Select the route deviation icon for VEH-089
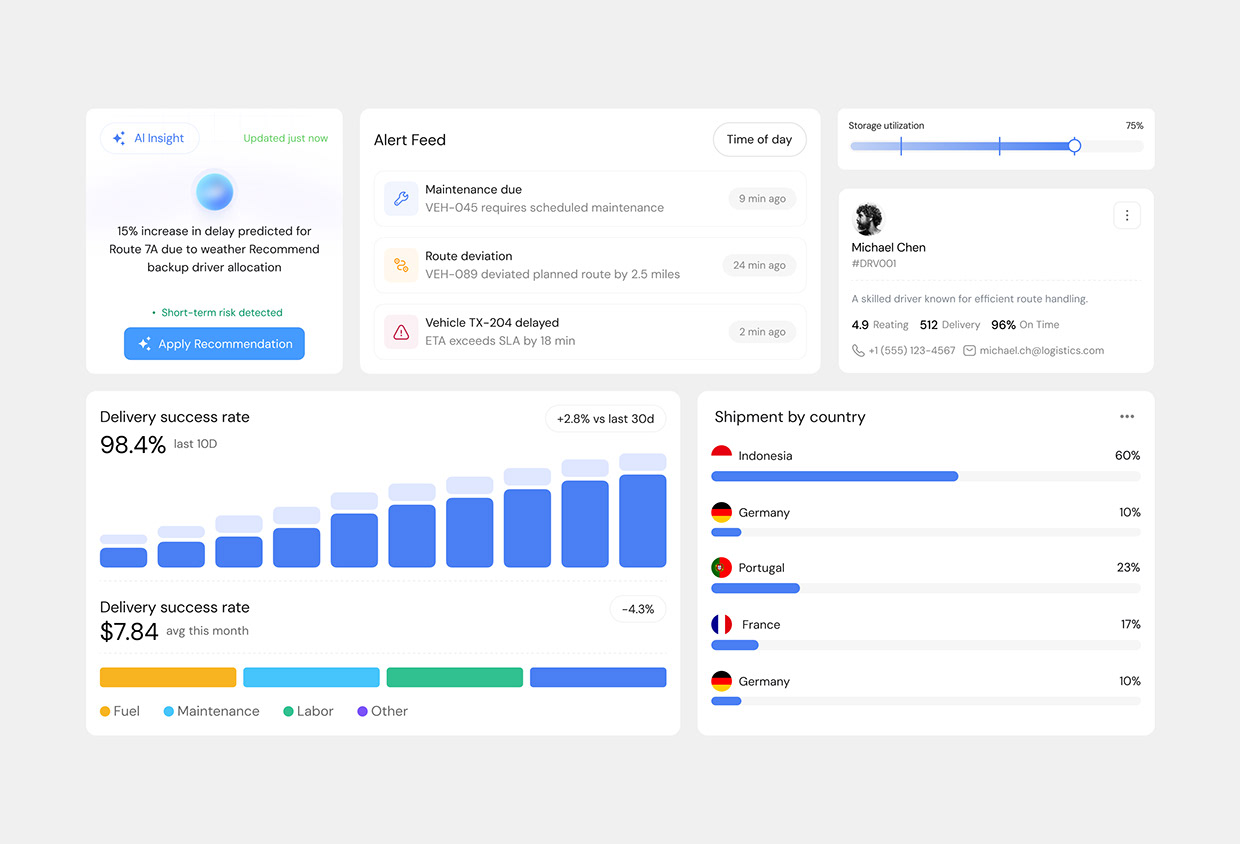The image size is (1240, 844). point(401,265)
